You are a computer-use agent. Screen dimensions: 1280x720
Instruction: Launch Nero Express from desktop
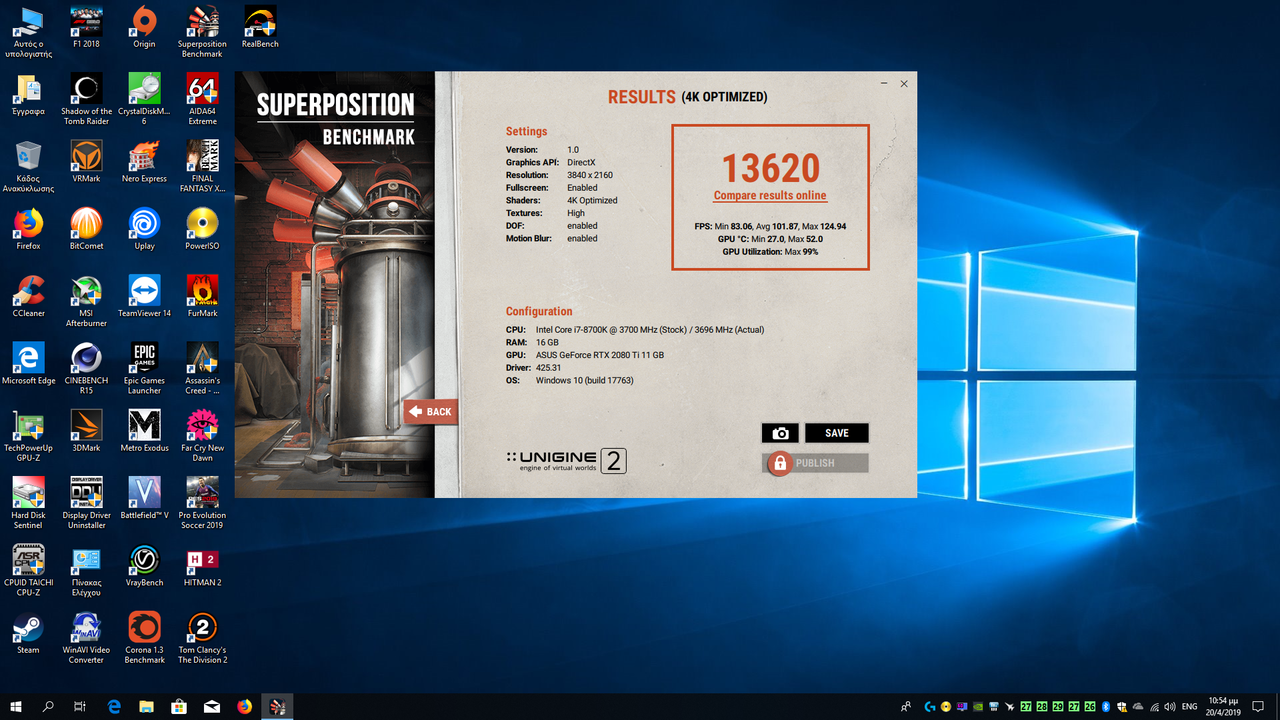[x=144, y=162]
